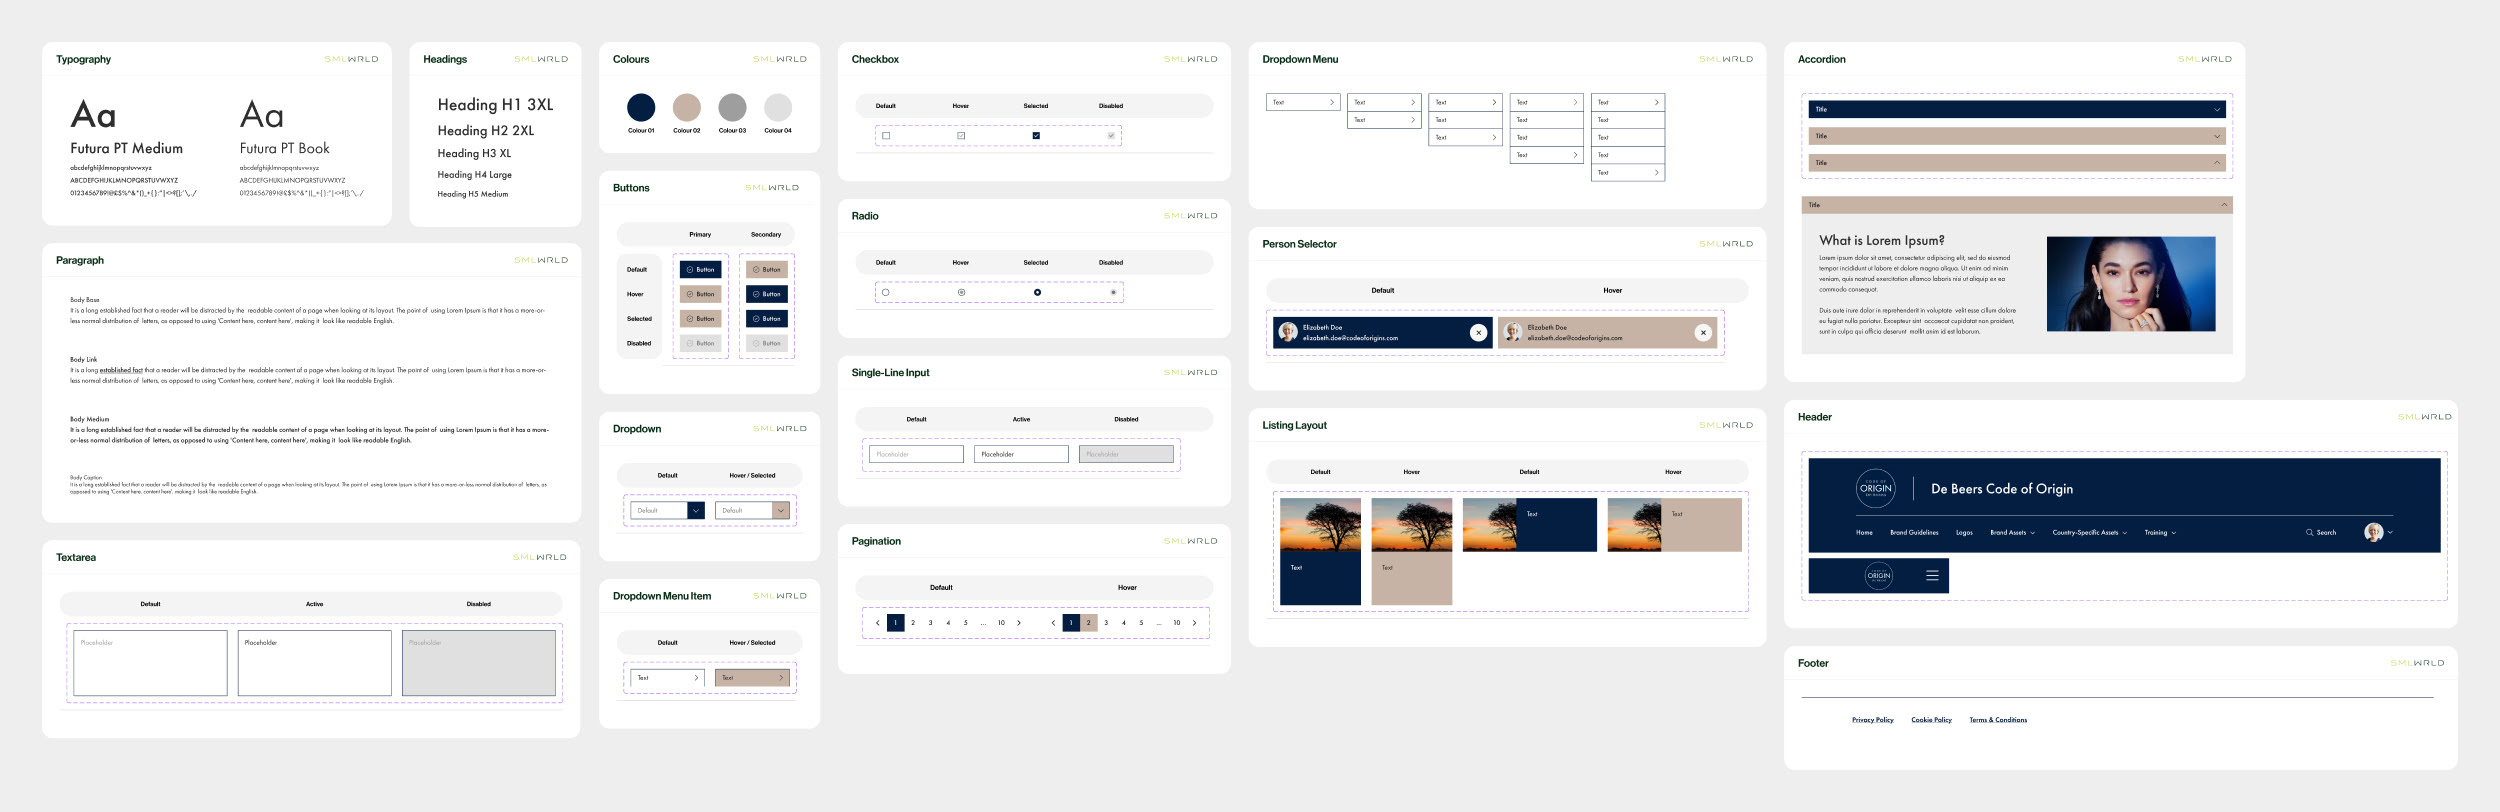Screen dimensions: 2500x812
Task: Click the large Origin logo beside De Beers title
Action: point(1875,488)
